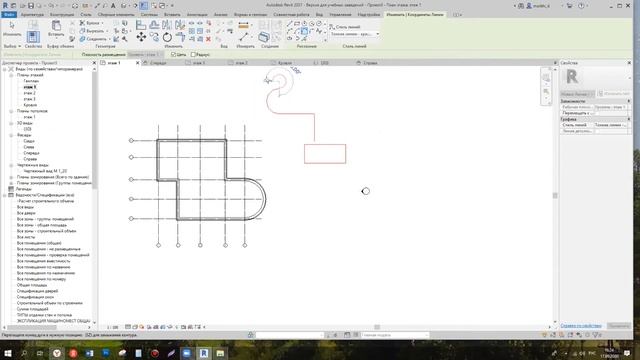640x360 pixels.
Task: Select the Line draw tool
Action: 289,24
